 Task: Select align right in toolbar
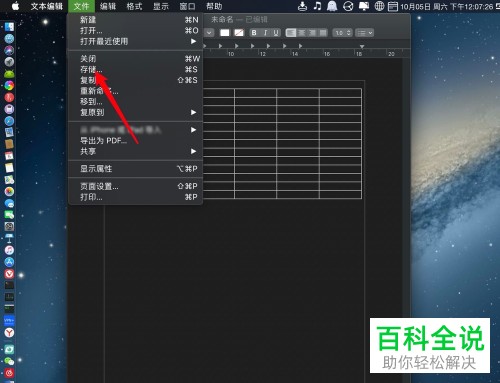point(312,33)
